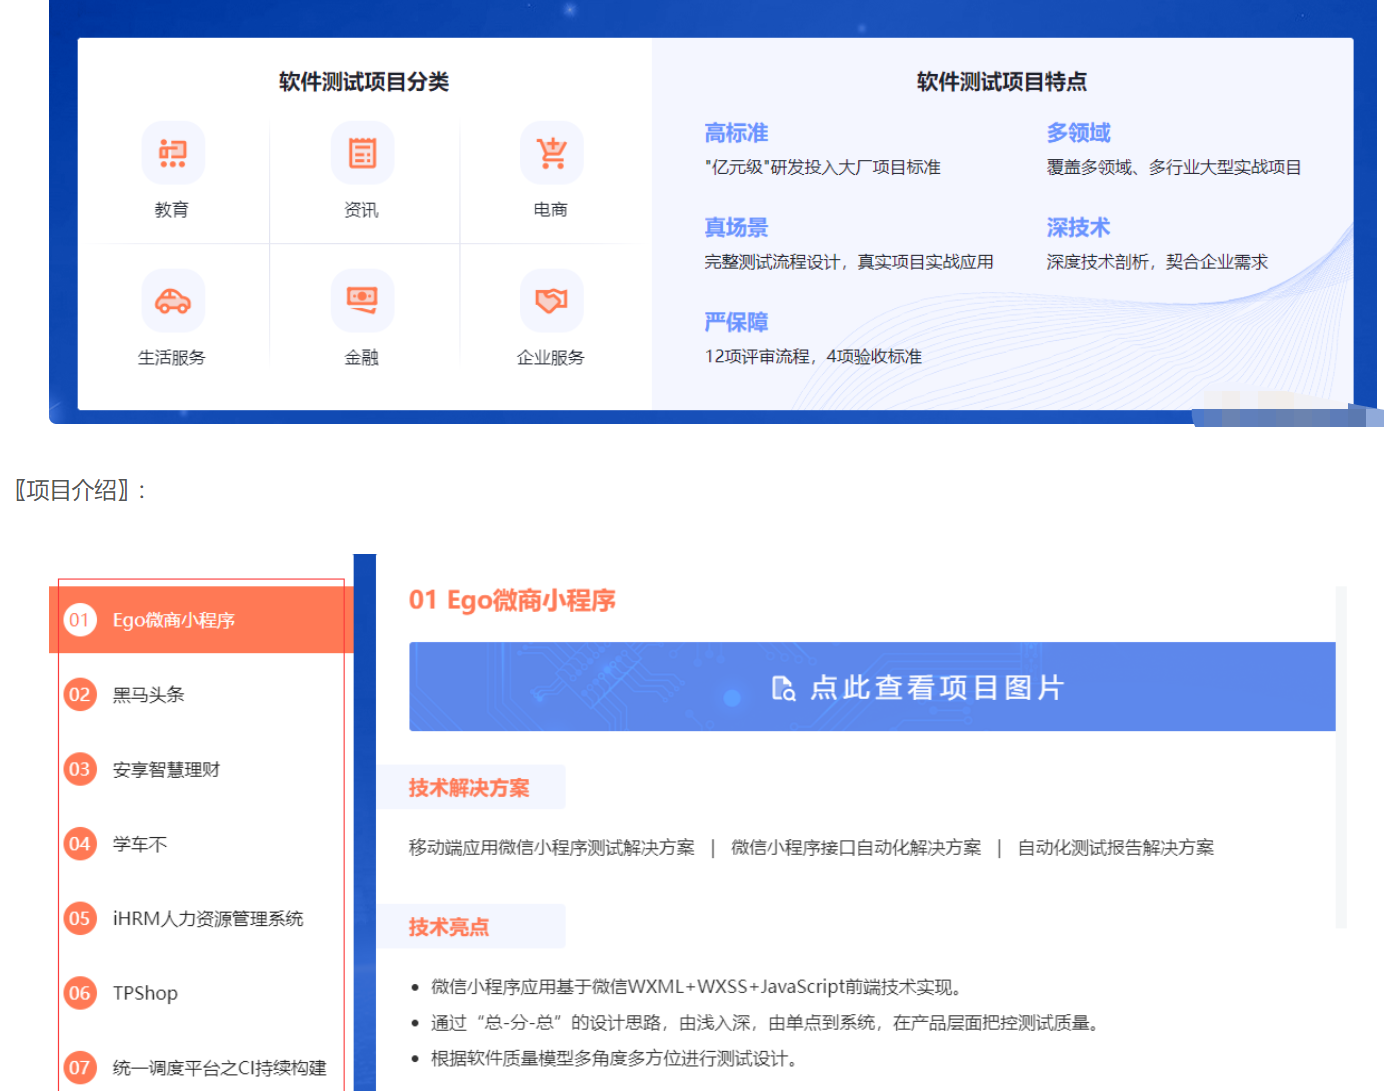Click the 05 numbered badge beside iHRM
Screen dimensions: 1386x1091
[79, 918]
